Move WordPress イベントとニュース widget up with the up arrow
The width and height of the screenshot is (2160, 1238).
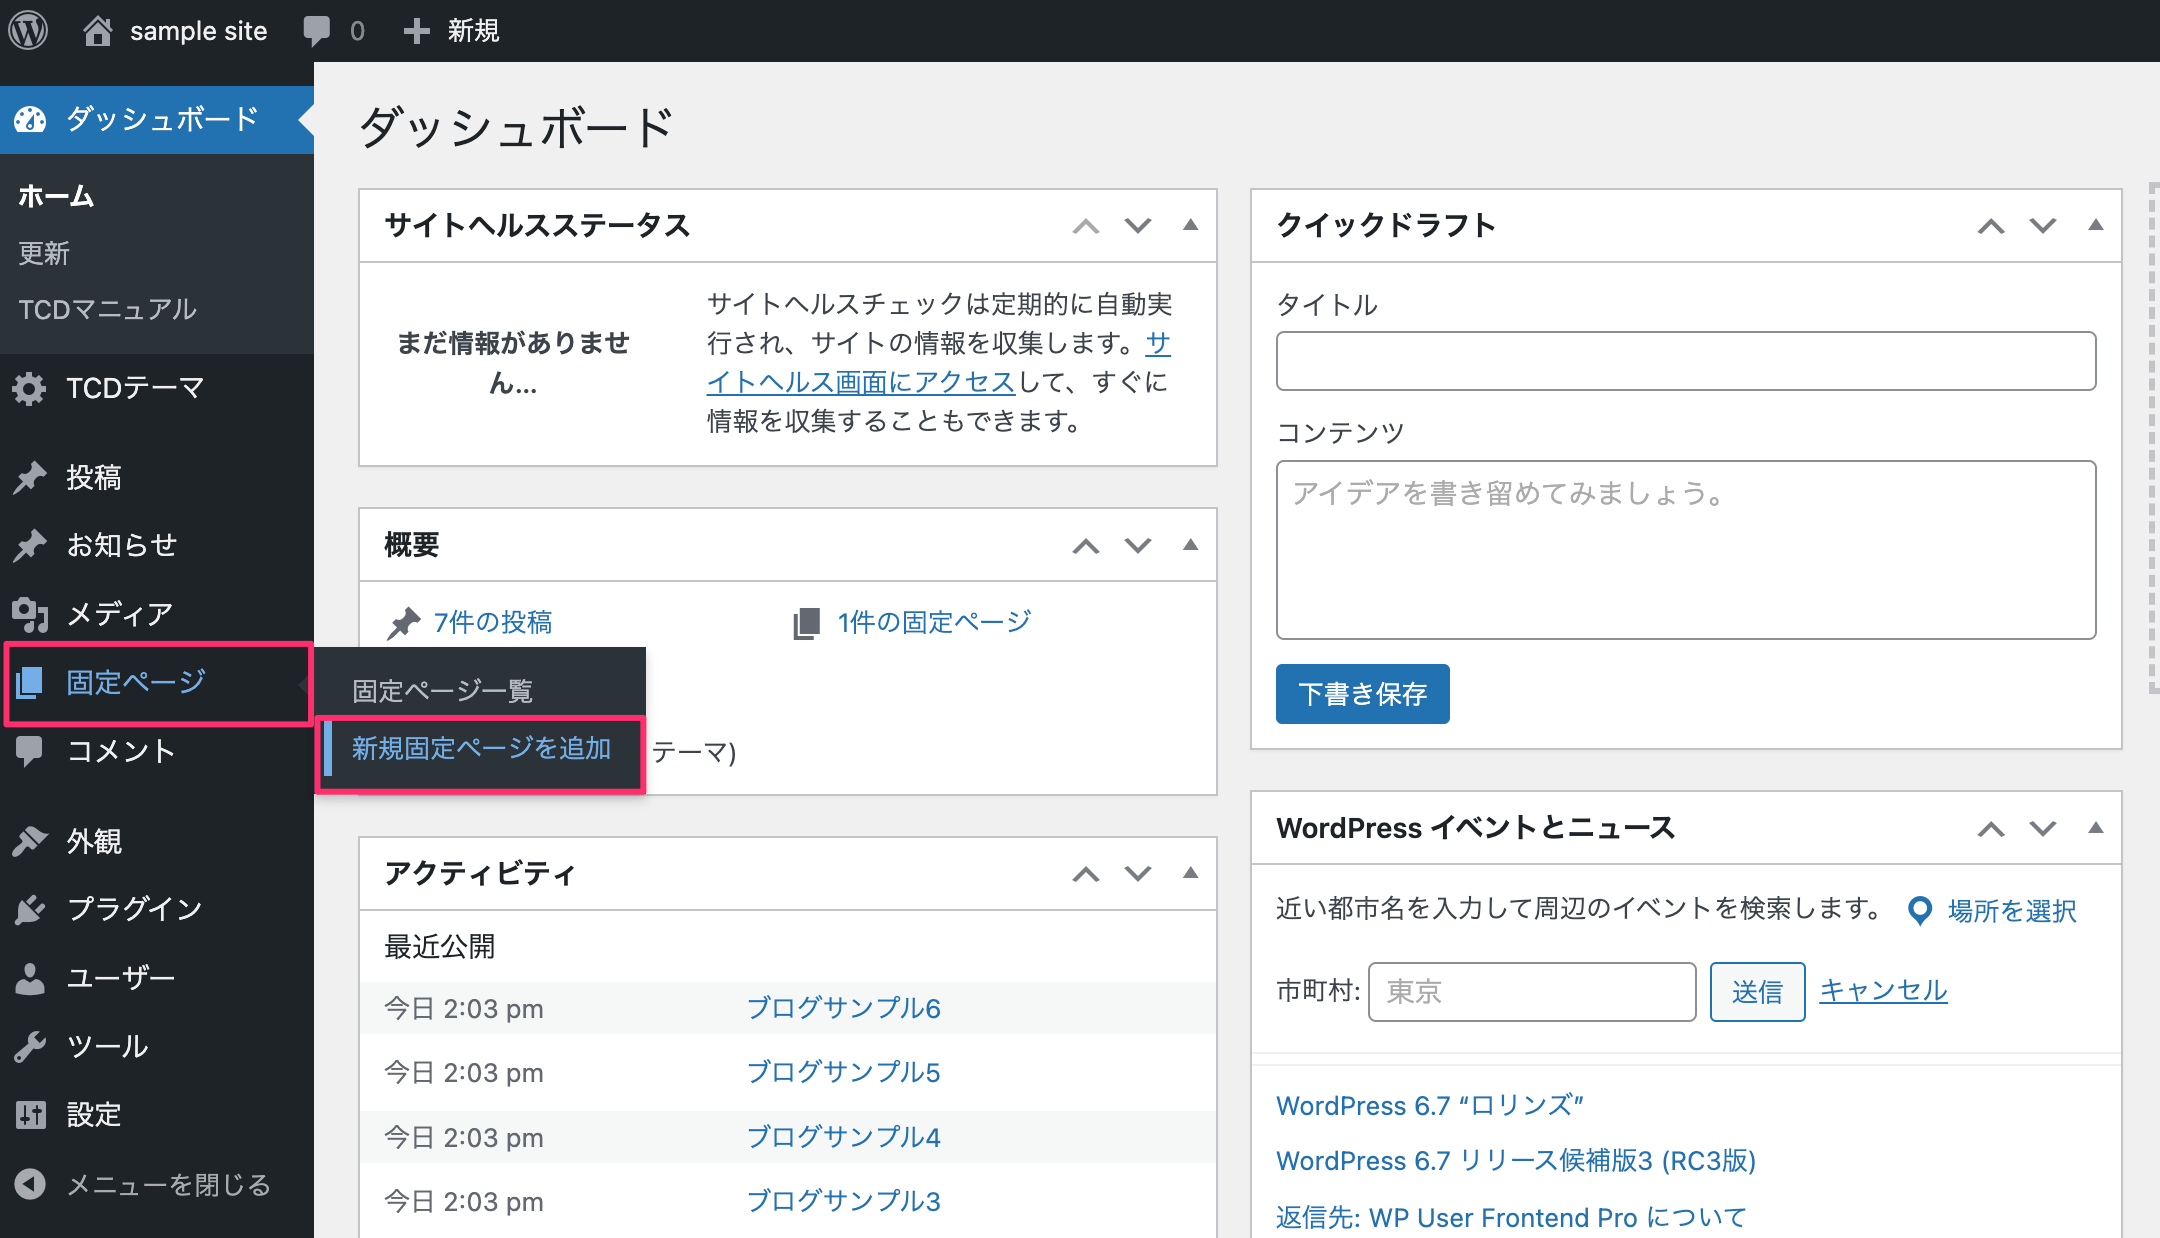pos(1991,829)
